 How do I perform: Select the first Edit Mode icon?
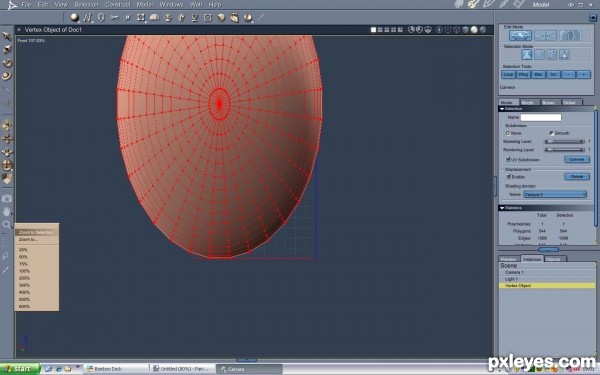coord(520,36)
